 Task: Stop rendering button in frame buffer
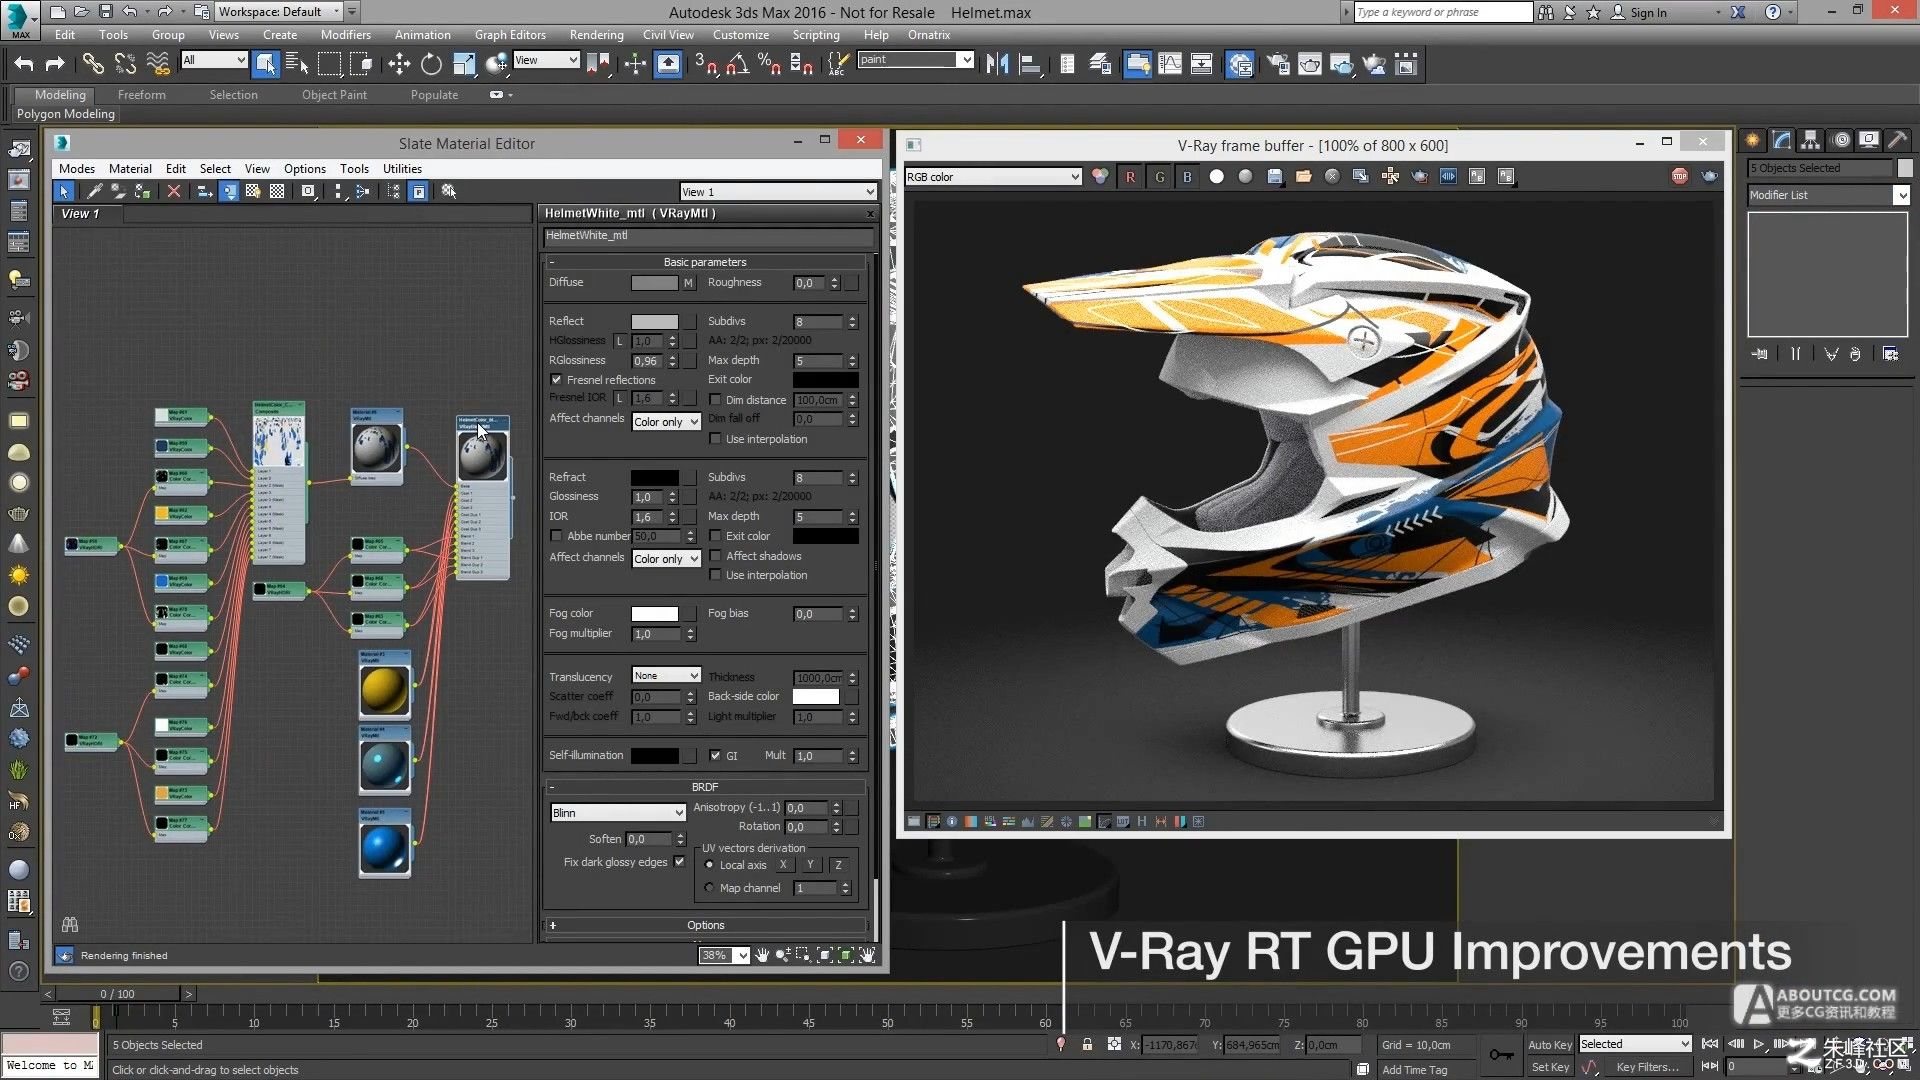[1679, 176]
